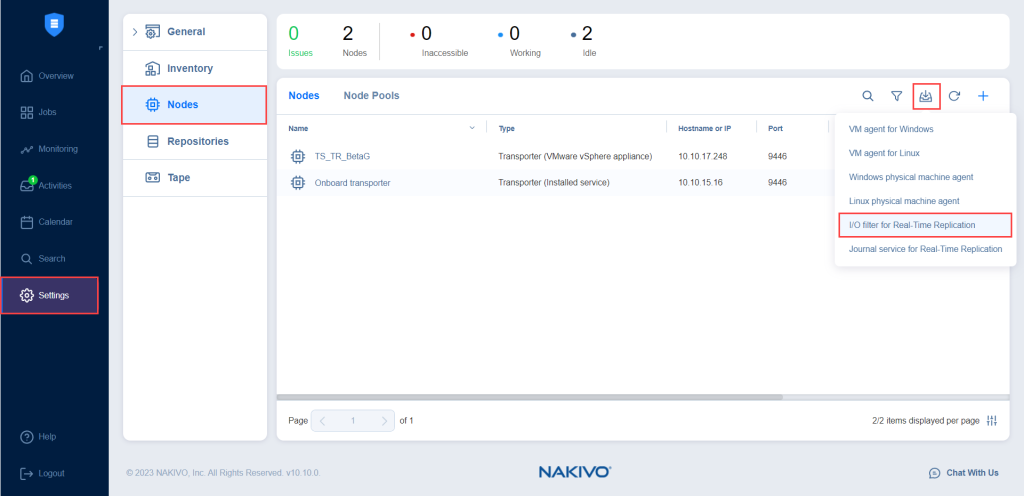This screenshot has height=496, width=1024.
Task: Open the TS_TR_BetaG node
Action: coord(342,157)
